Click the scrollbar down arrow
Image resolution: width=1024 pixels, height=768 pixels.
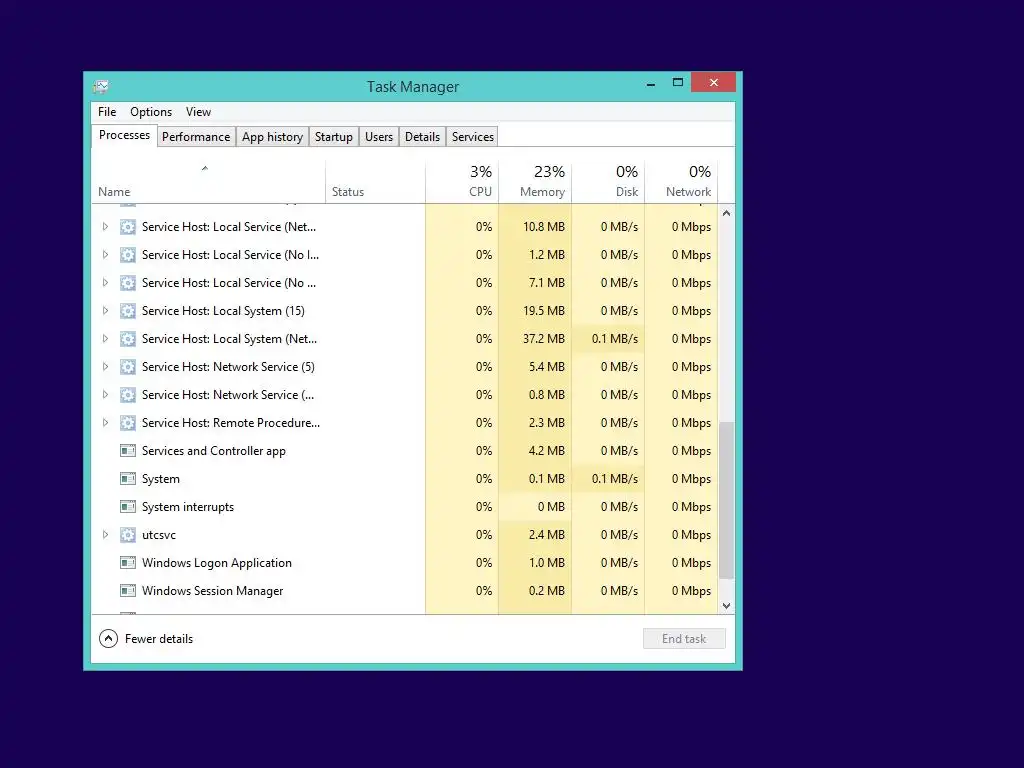726,606
